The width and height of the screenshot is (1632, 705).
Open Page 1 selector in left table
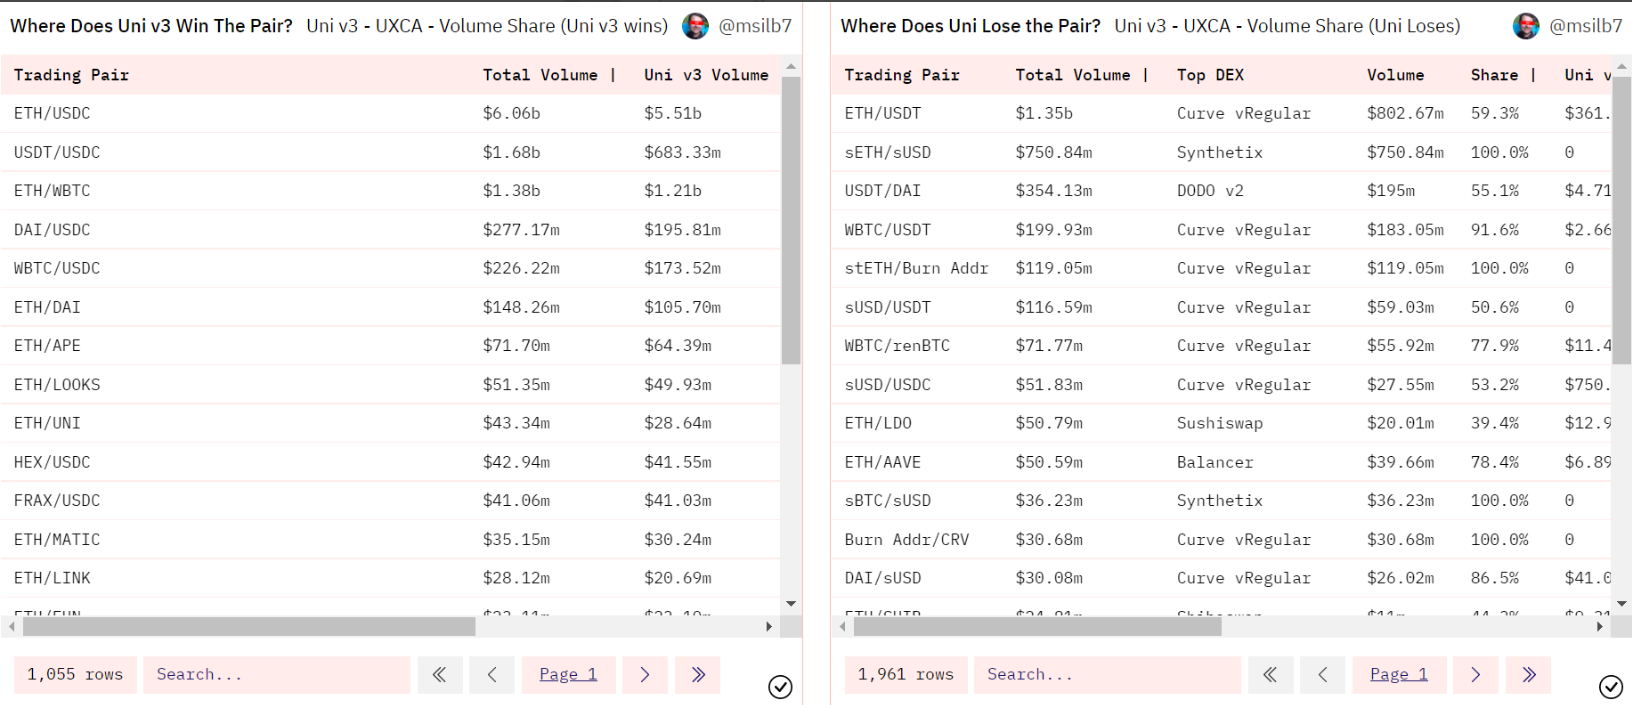pos(568,675)
